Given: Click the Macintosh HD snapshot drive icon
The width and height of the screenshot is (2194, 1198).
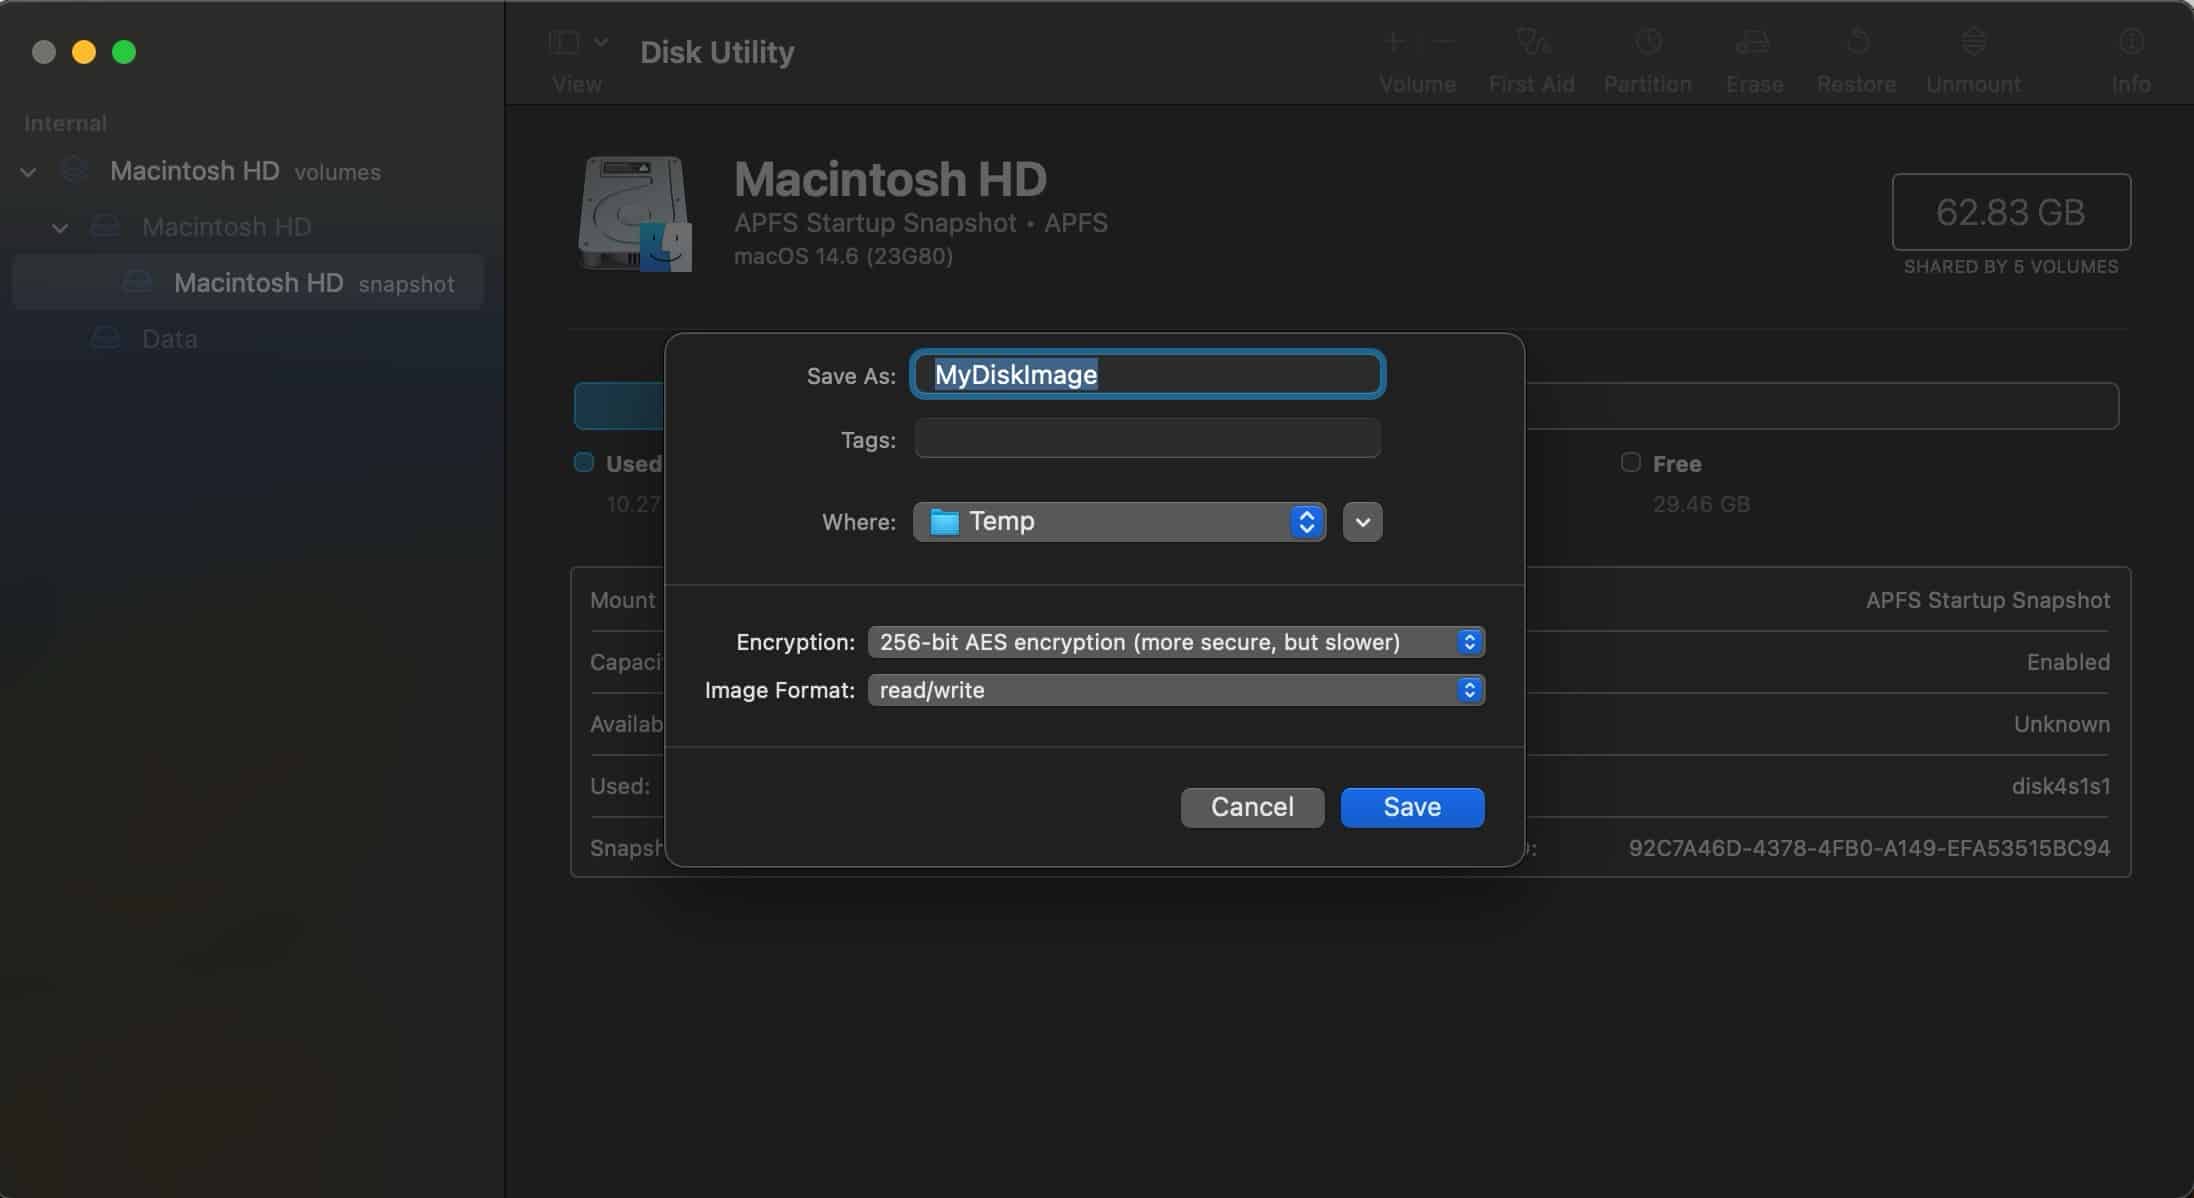Looking at the screenshot, I should click(137, 283).
